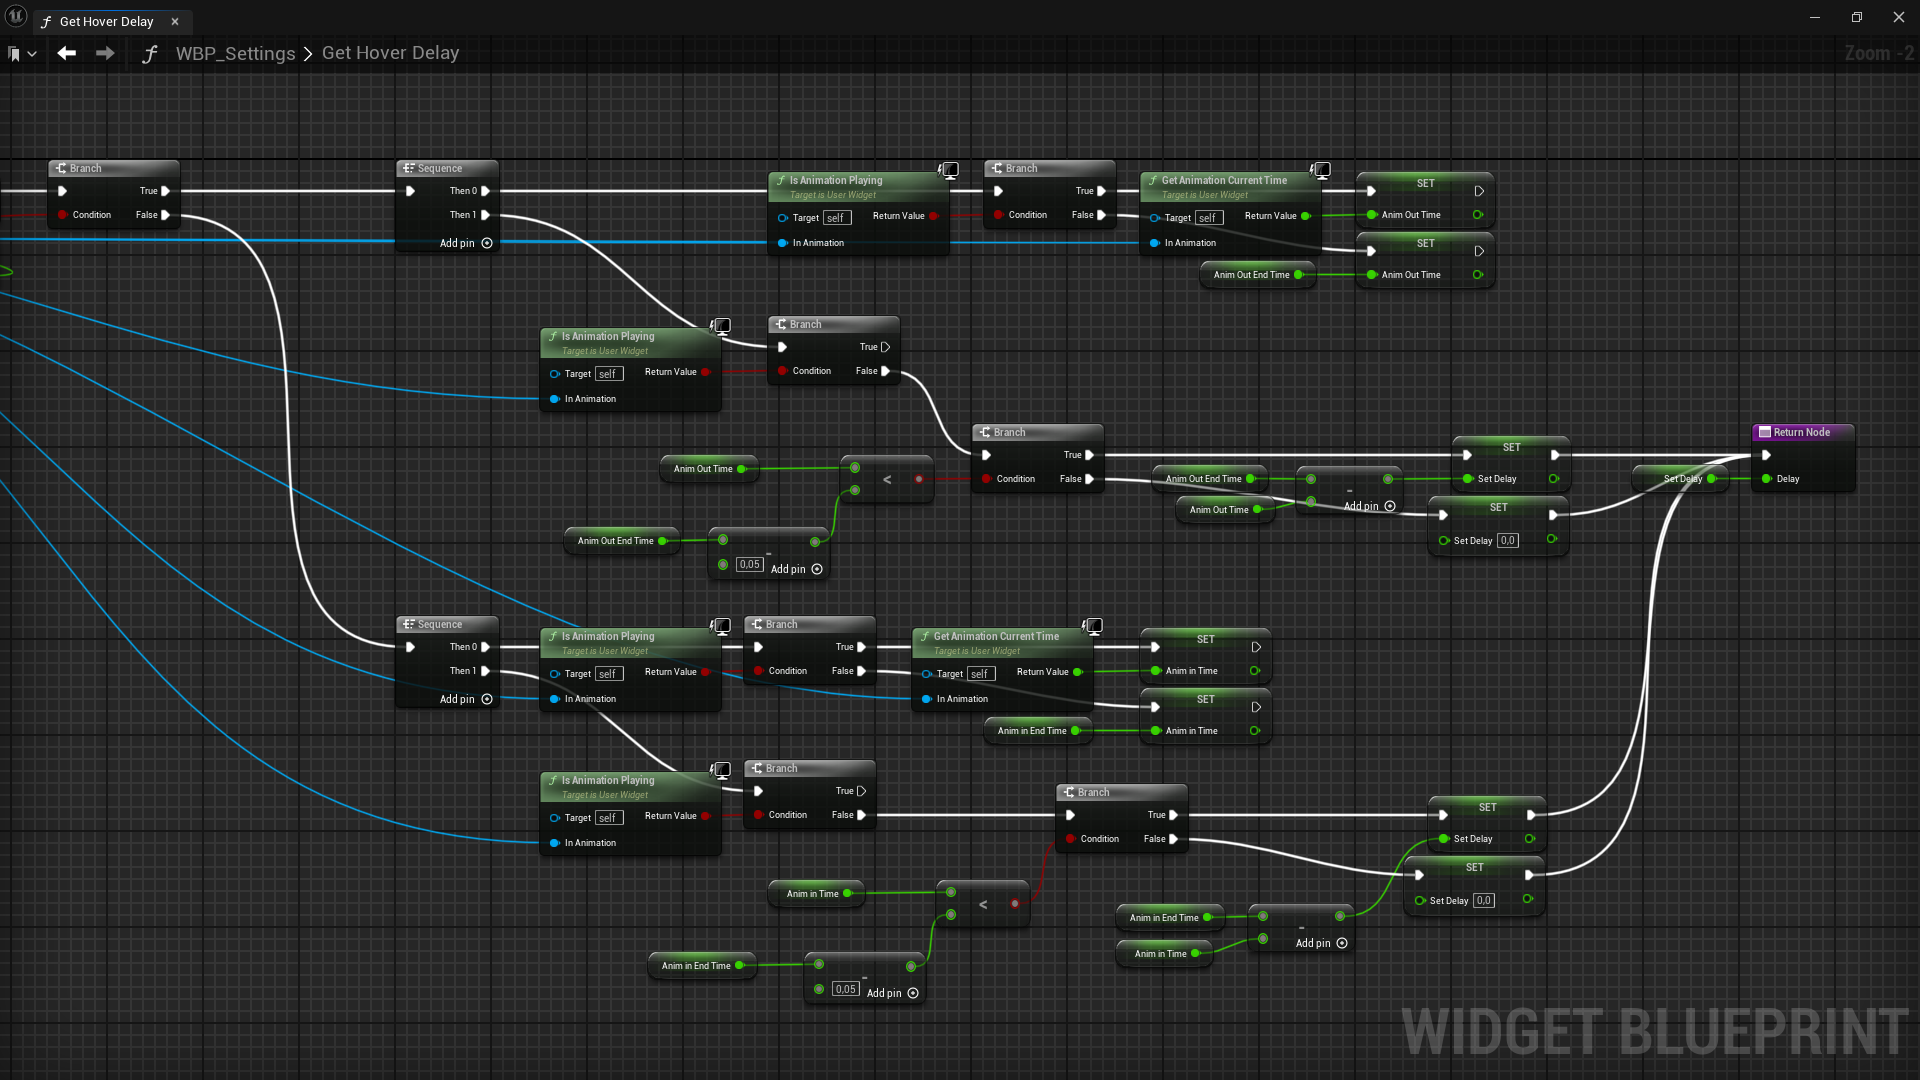This screenshot has width=1920, height=1080.
Task: Click the top-left Branch node icon
Action: [61, 168]
